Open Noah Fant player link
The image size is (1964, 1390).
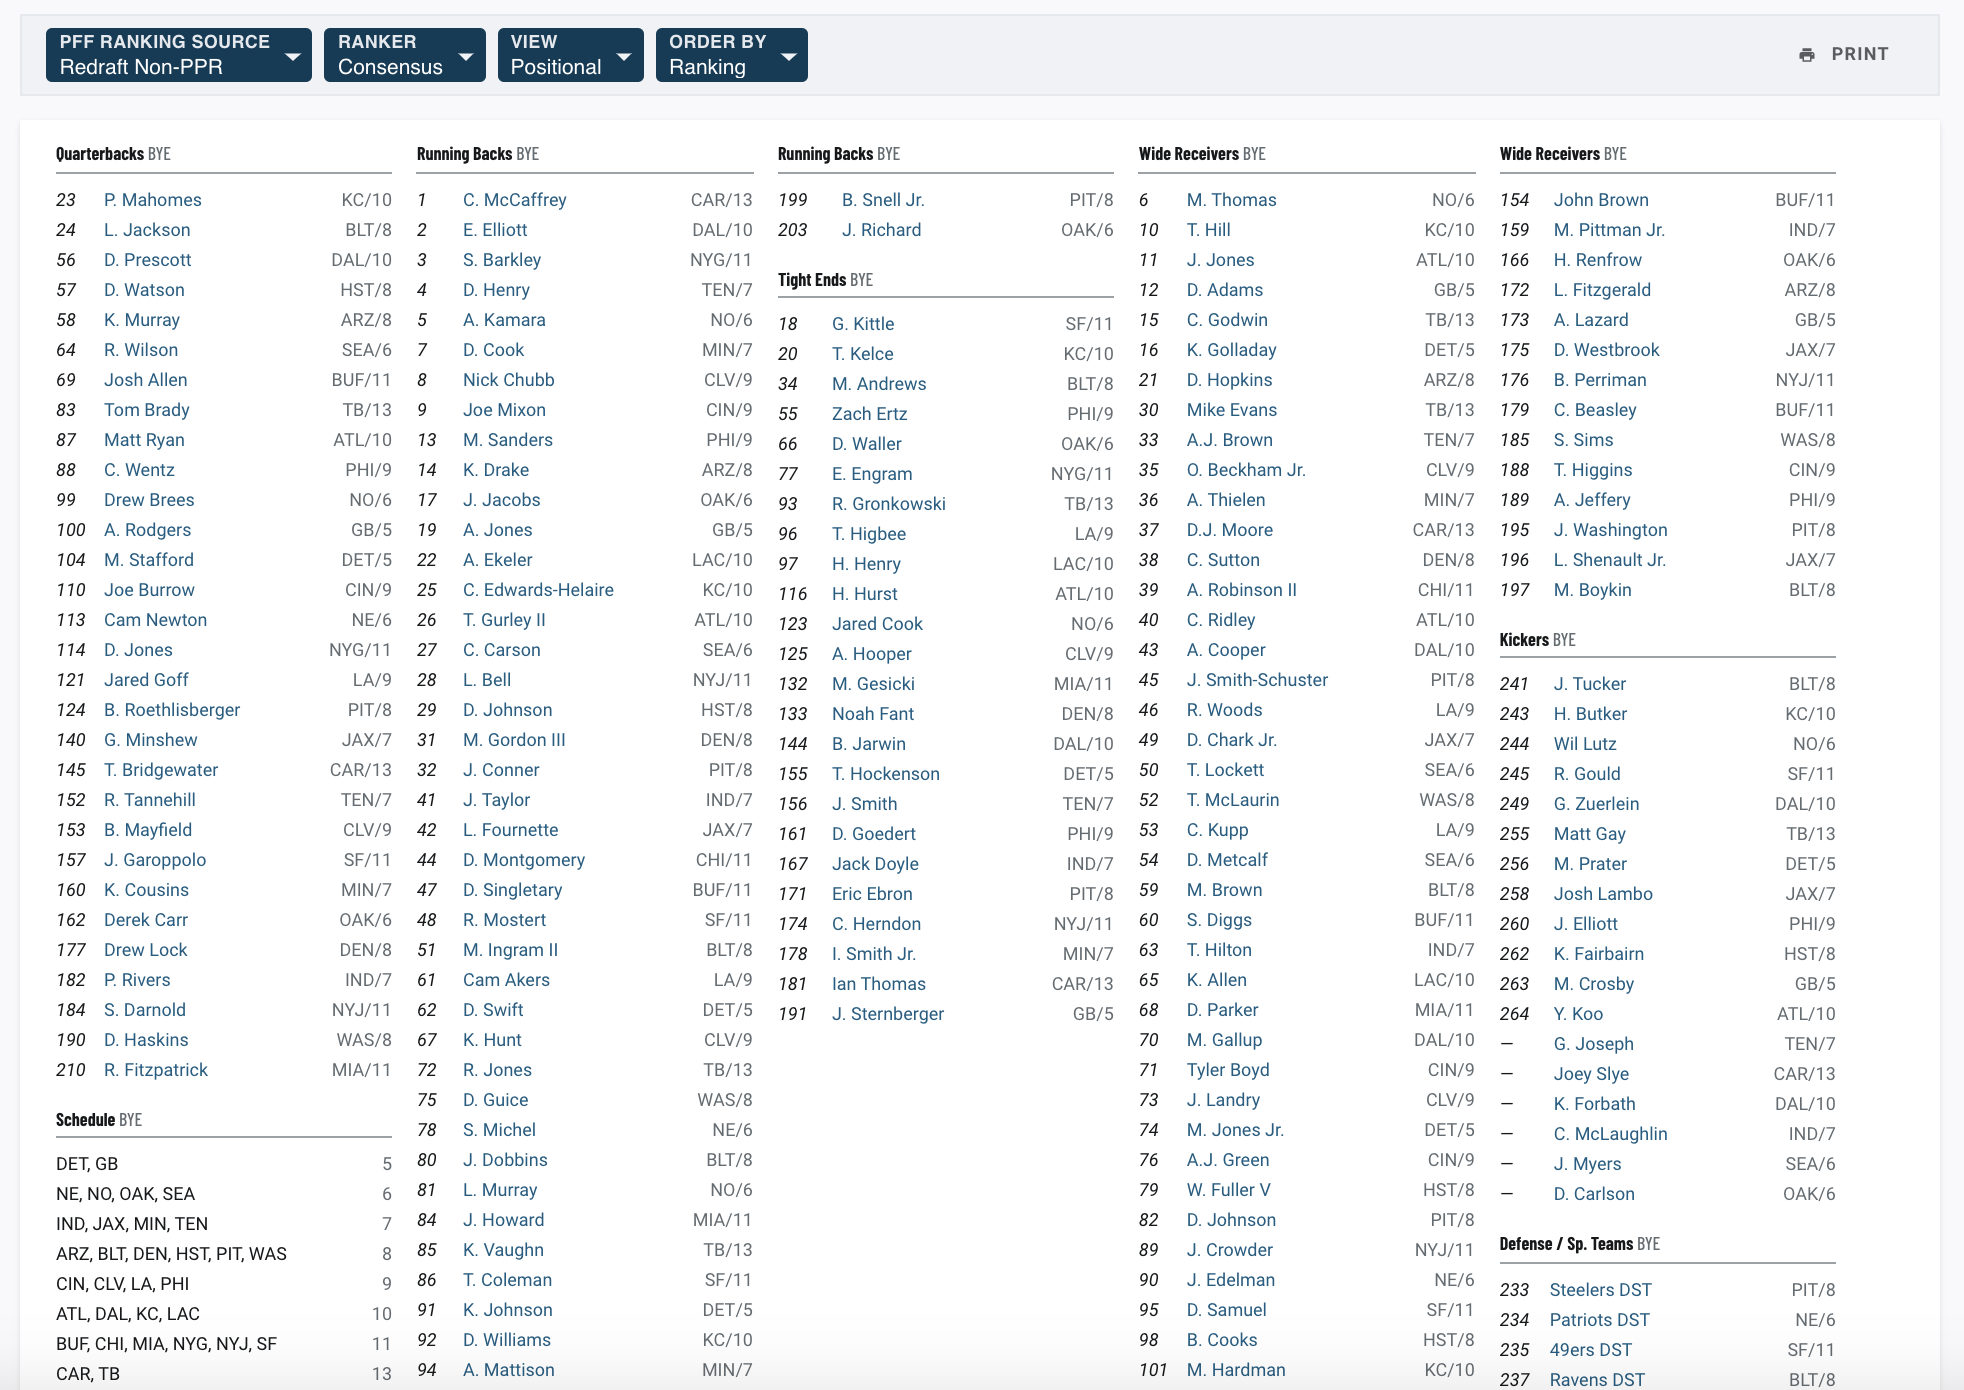click(x=873, y=714)
